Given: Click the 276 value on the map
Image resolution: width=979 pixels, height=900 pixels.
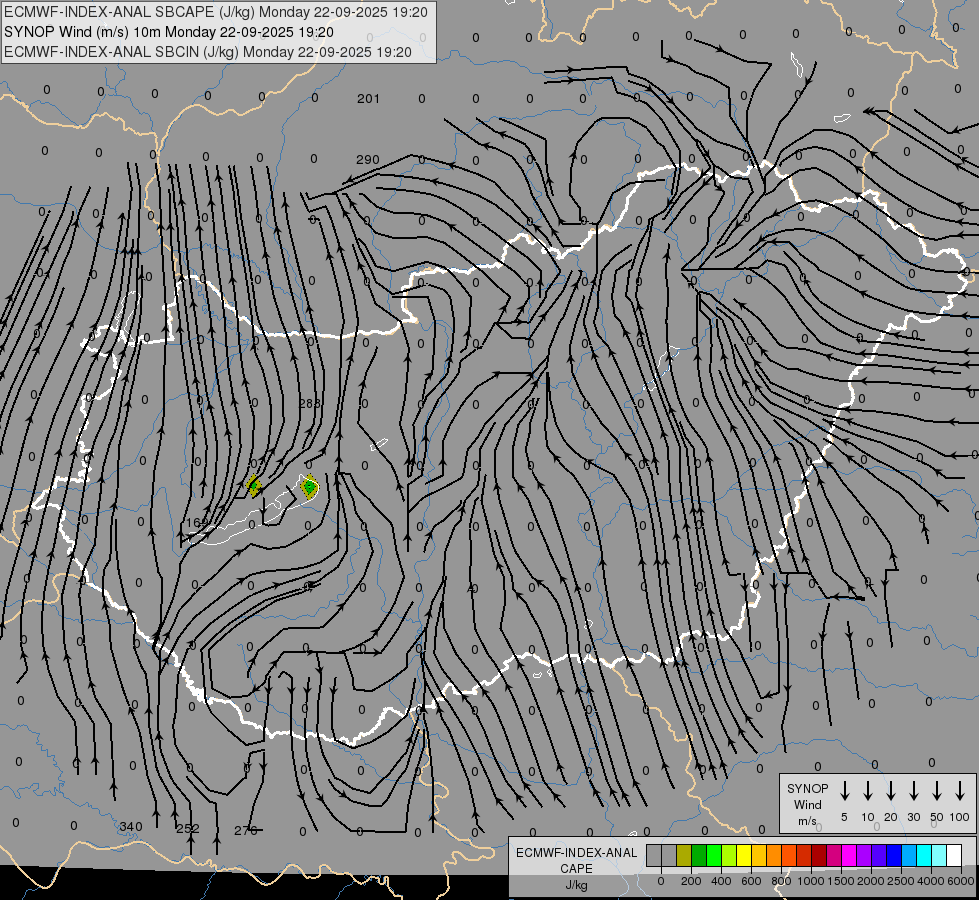Looking at the screenshot, I should point(245,831).
